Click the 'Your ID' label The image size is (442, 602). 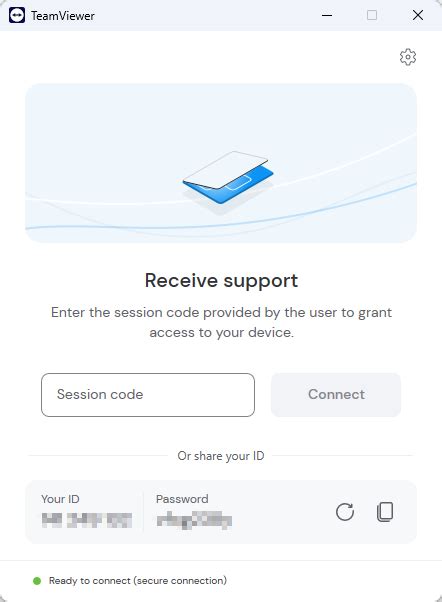[60, 499]
